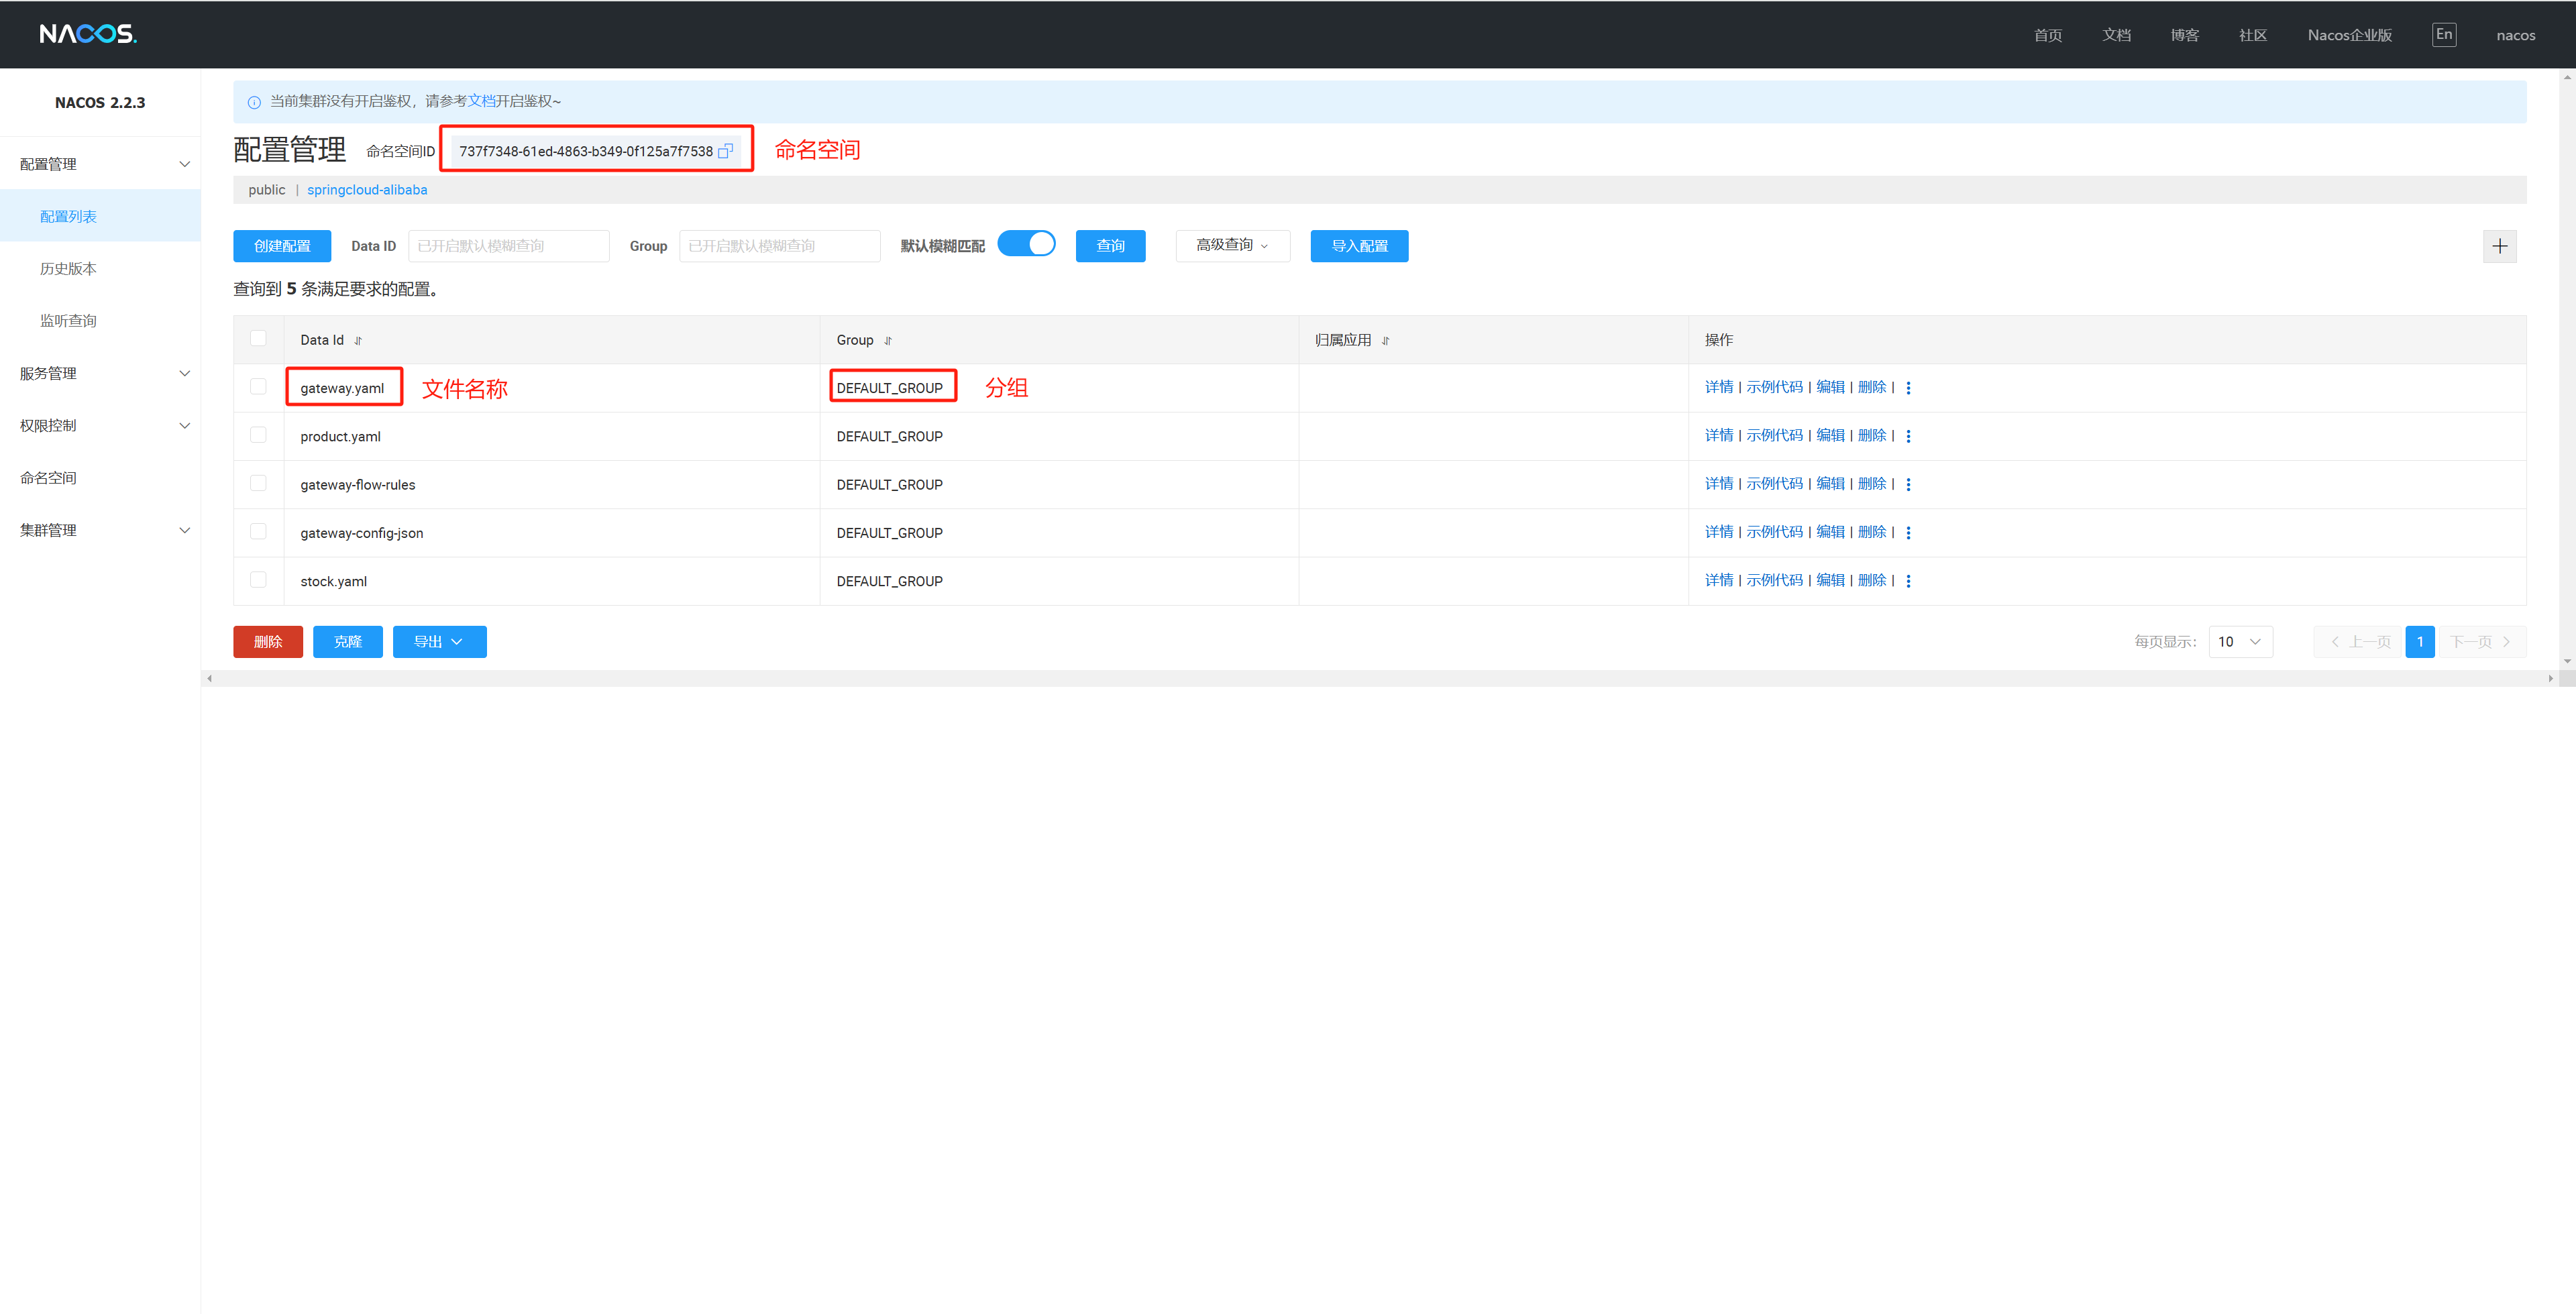Click the horizontal scrollbar at the bottom
The height and width of the screenshot is (1314, 2576).
[1380, 678]
